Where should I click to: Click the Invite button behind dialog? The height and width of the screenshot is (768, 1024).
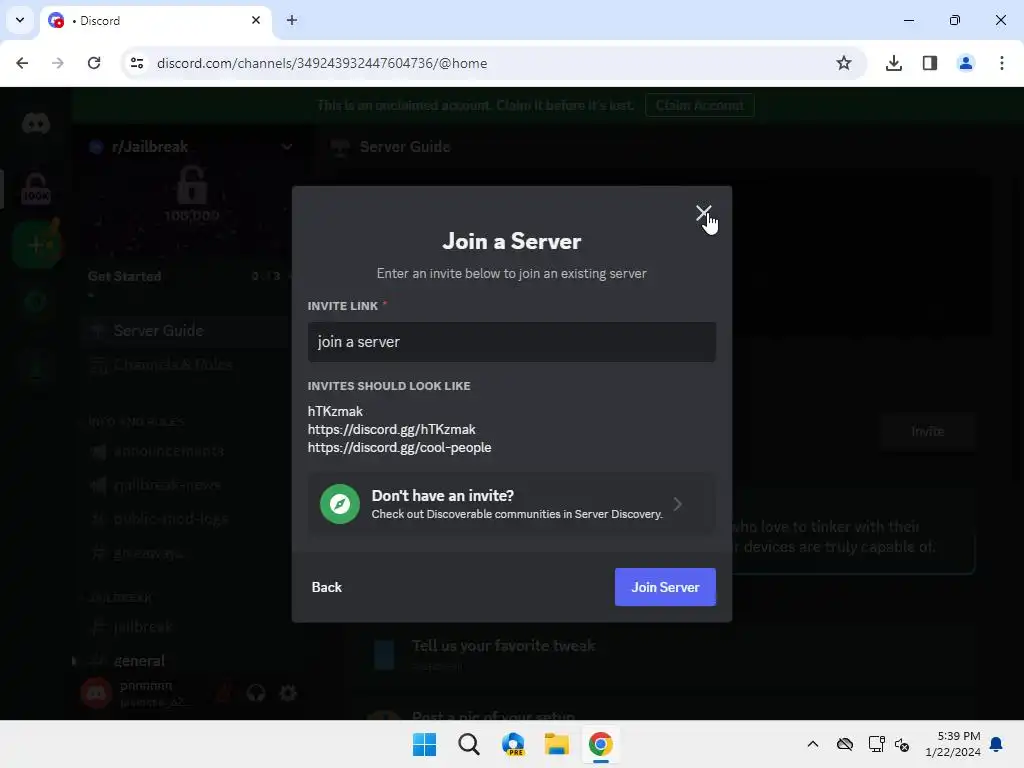(927, 432)
